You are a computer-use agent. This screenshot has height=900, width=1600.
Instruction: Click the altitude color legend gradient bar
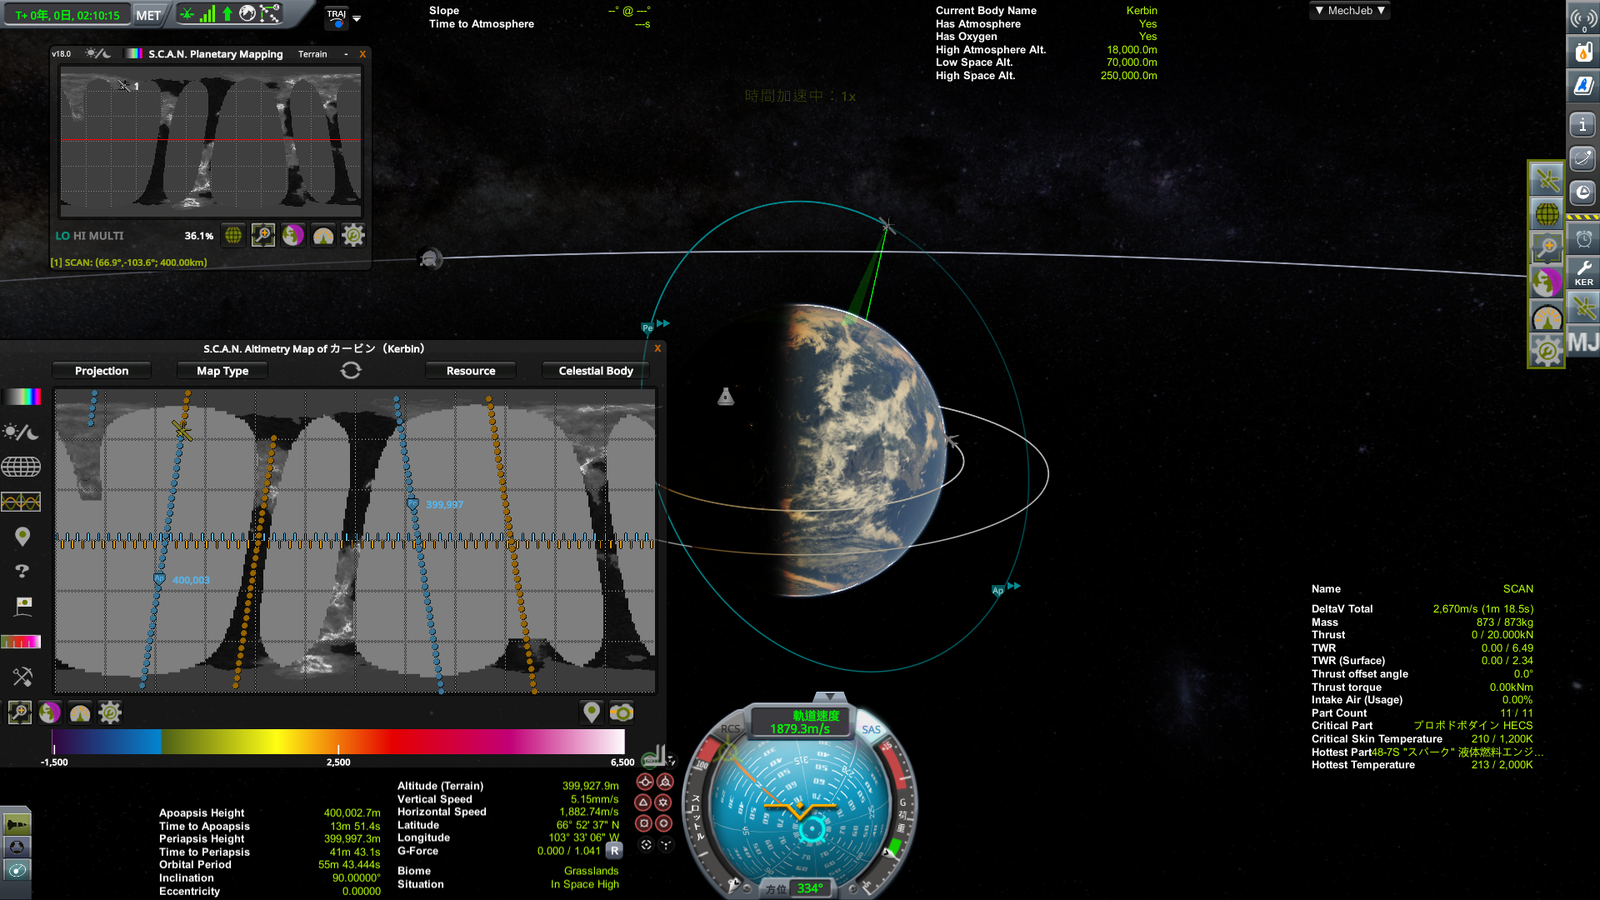(339, 741)
